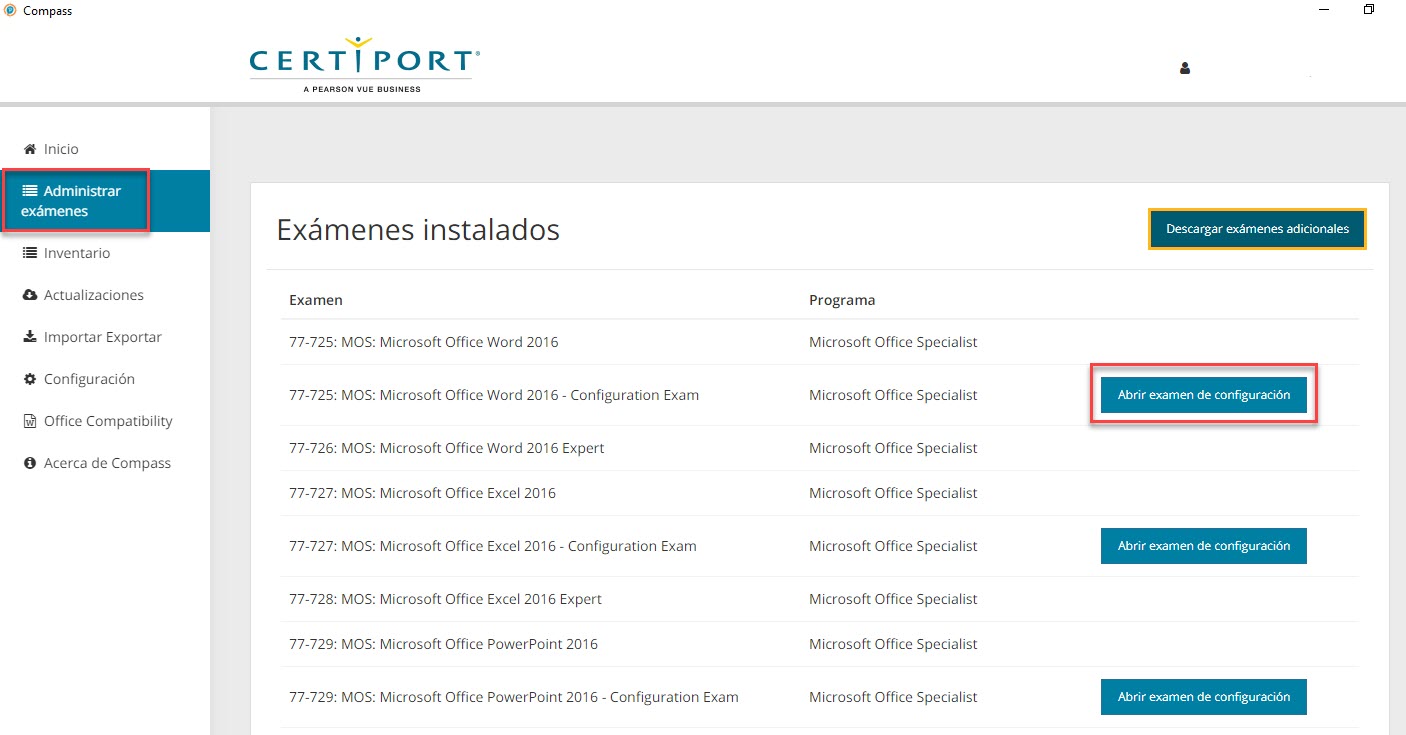
Task: Select row 77-726 Word 2016 Expert
Action: click(x=819, y=448)
